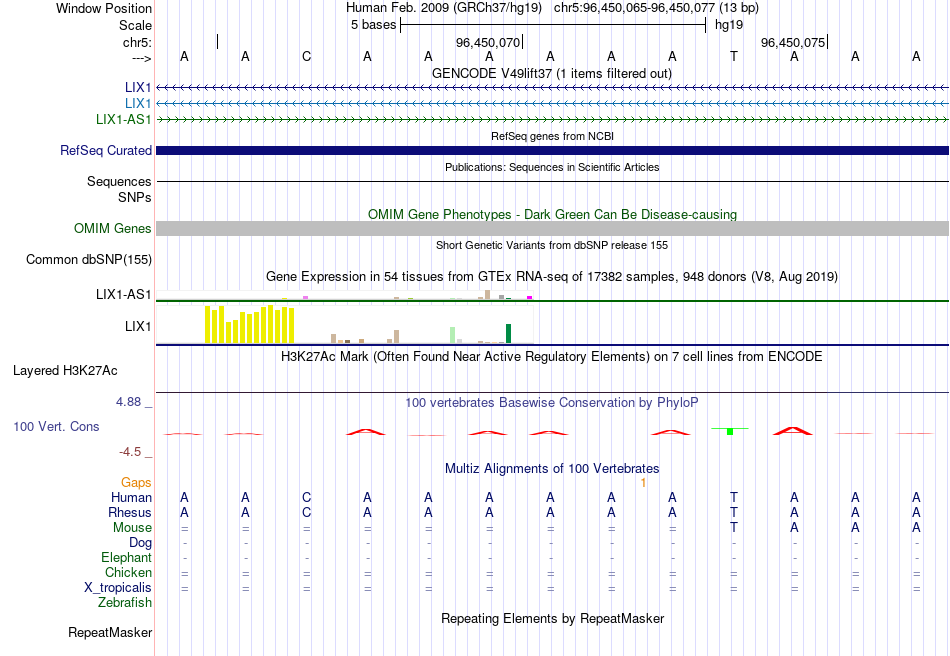Click the Rhesus alignment row label

(x=130, y=512)
